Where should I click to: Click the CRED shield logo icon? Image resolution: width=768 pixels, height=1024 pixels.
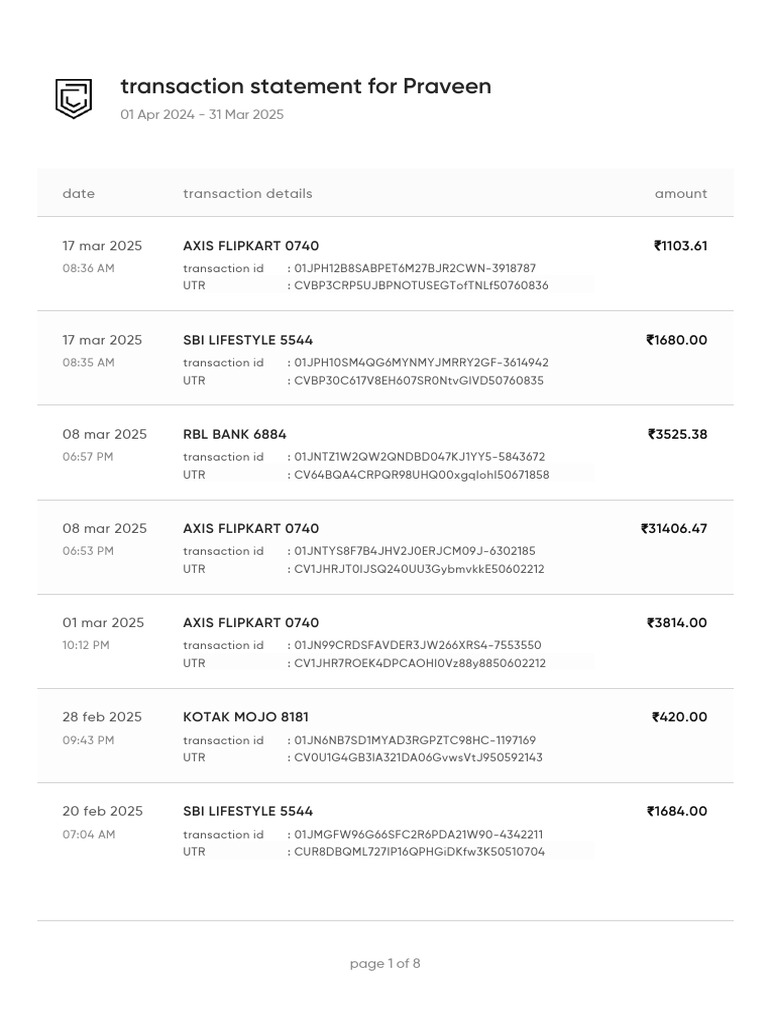coord(73,99)
